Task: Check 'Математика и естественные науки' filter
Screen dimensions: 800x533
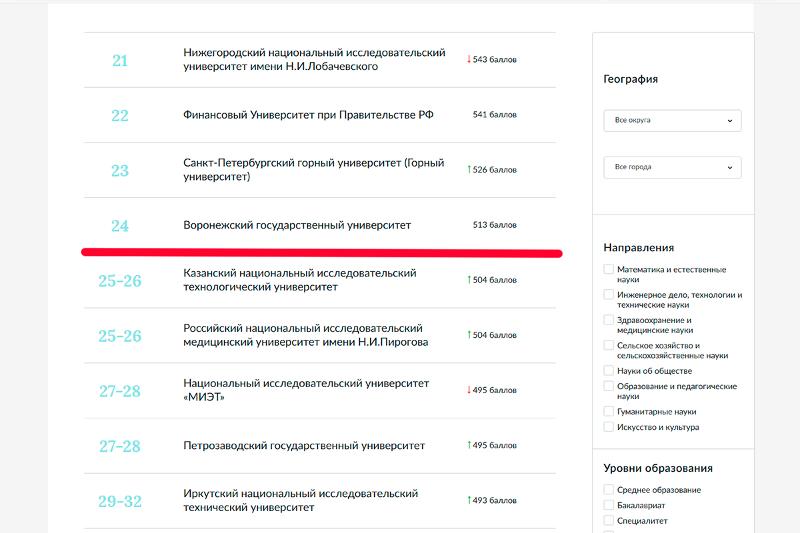Action: tap(609, 270)
